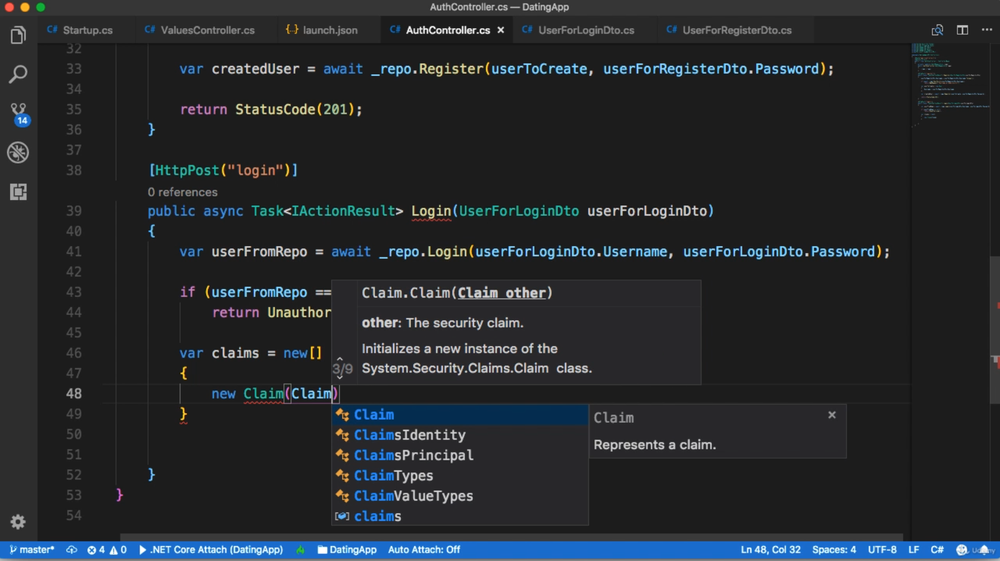Select Claim suggestion in autocomplete list
1000x561 pixels.
click(x=460, y=414)
